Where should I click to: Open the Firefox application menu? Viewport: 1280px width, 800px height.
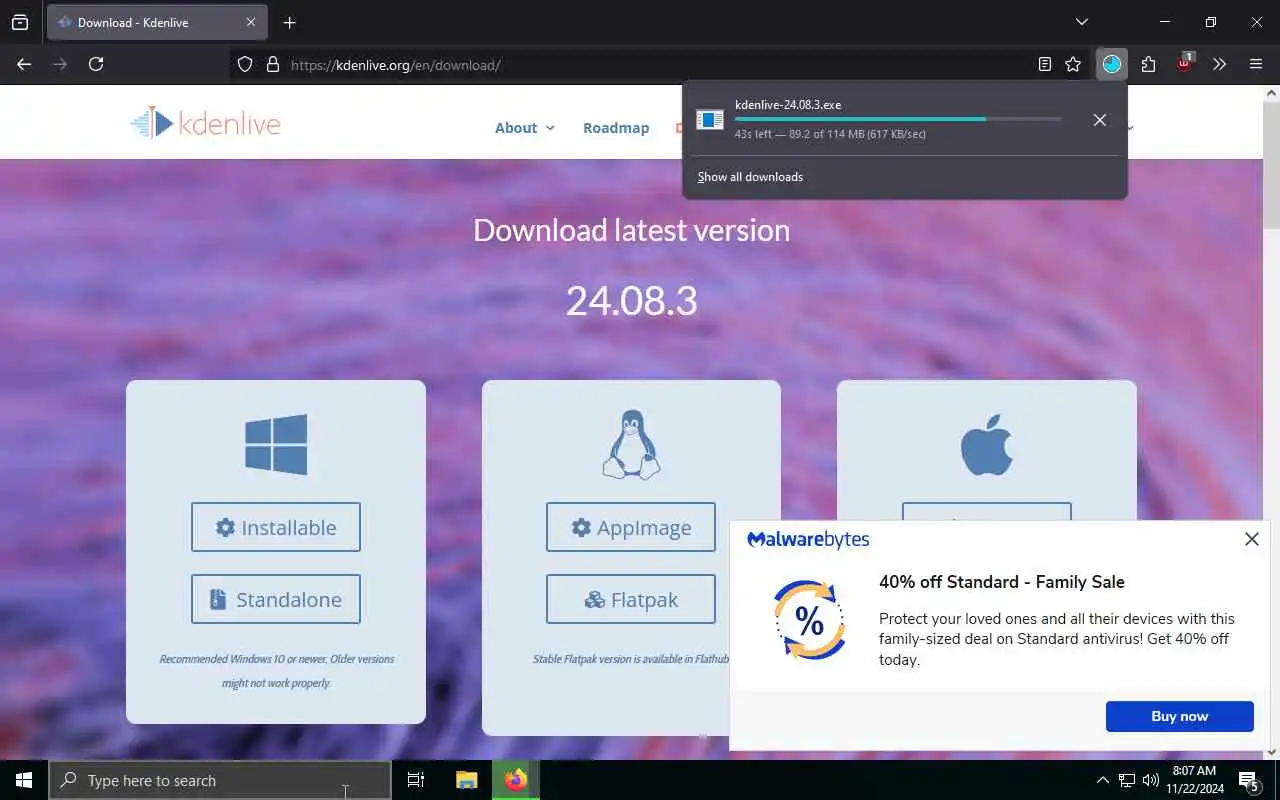click(x=1256, y=64)
